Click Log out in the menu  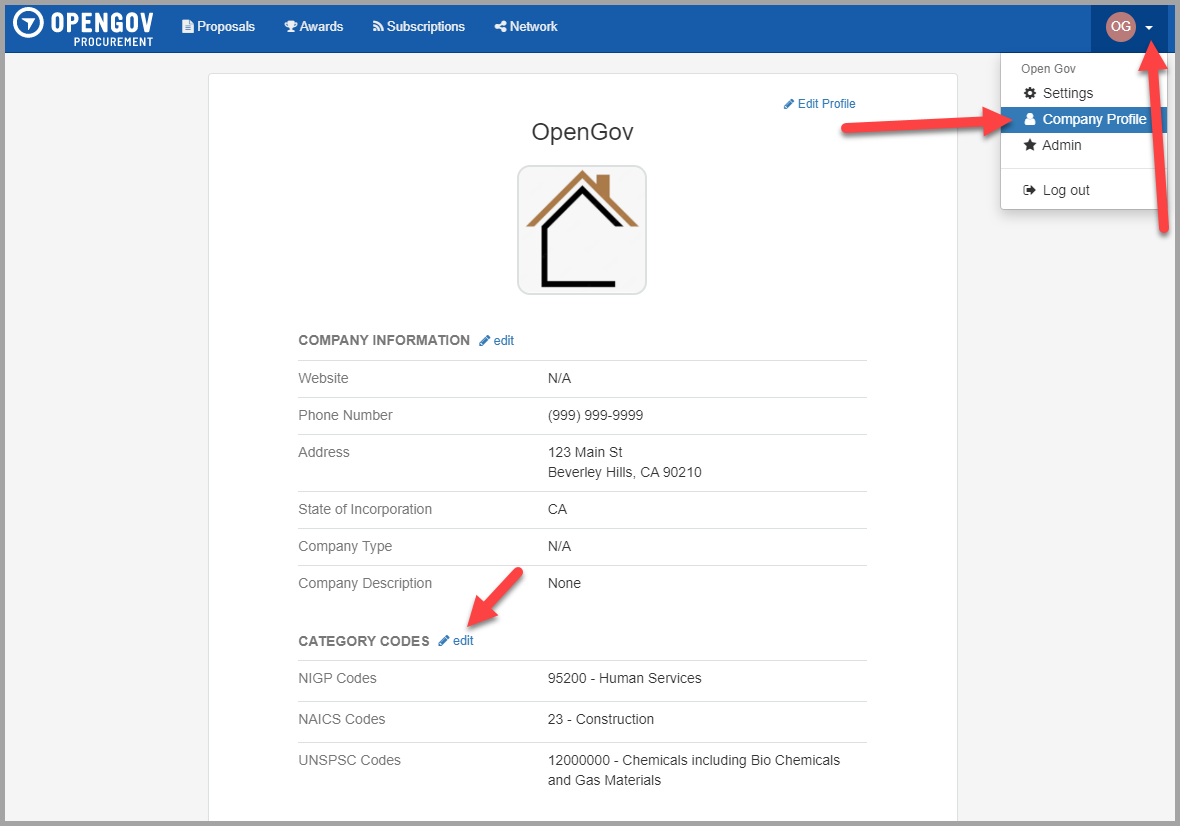(x=1066, y=190)
